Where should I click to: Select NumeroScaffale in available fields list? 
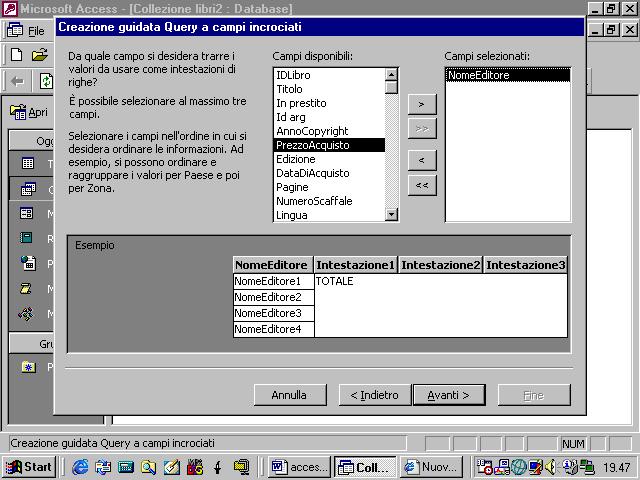(329, 201)
